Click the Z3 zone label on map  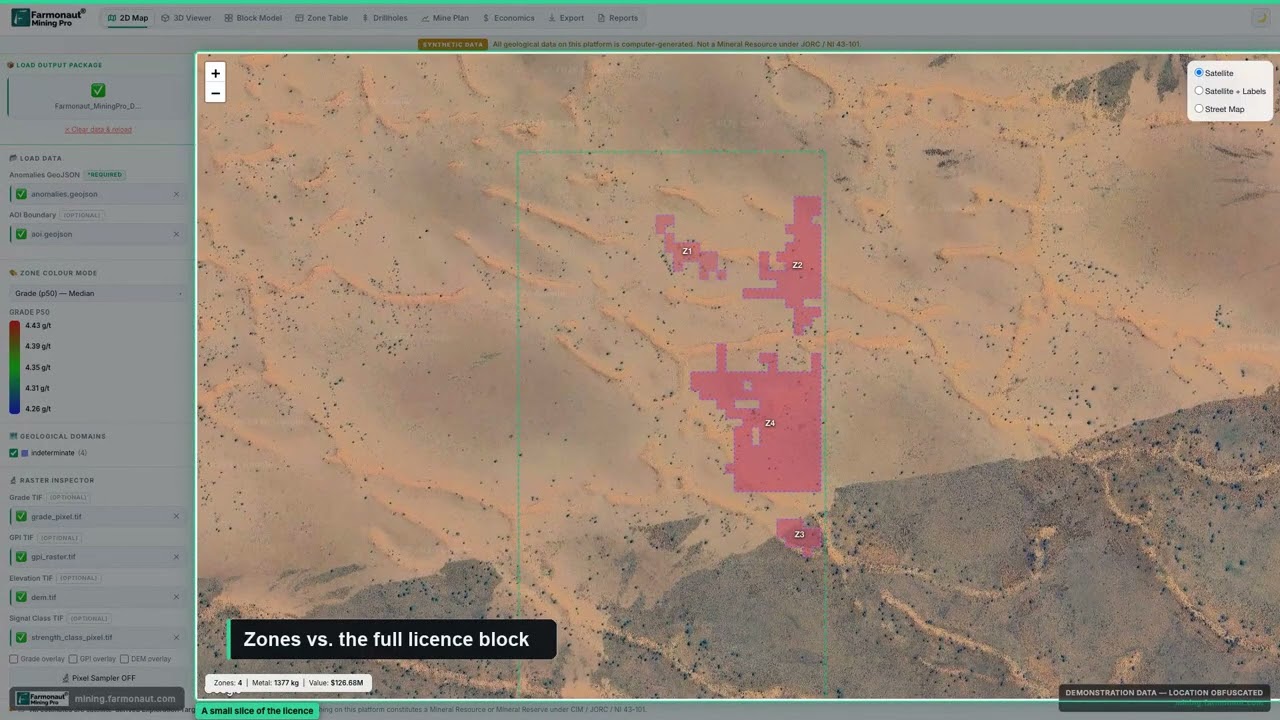pos(799,535)
